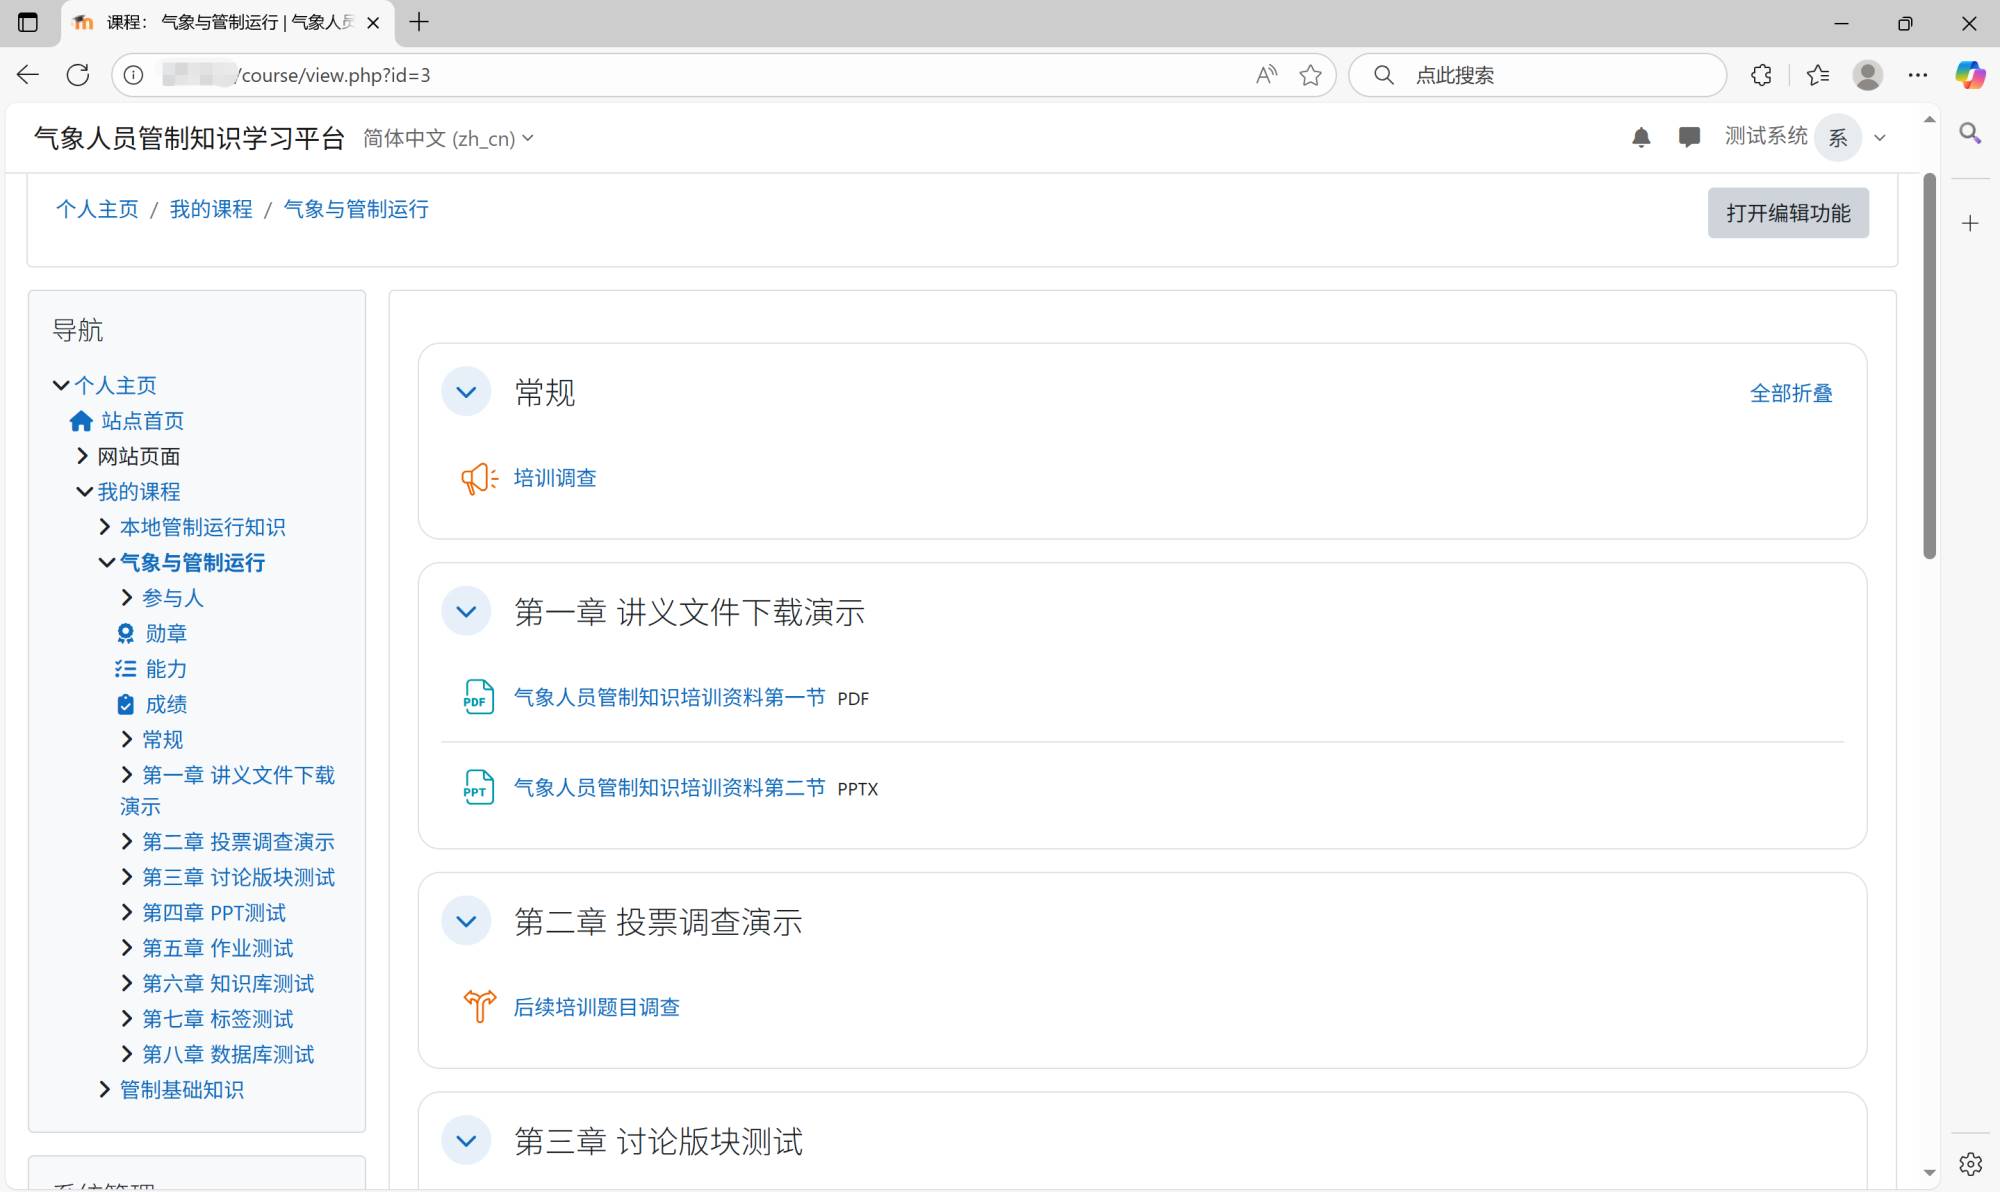Click the PDF file icon for 第一节
The height and width of the screenshot is (1192, 2000).
click(478, 697)
